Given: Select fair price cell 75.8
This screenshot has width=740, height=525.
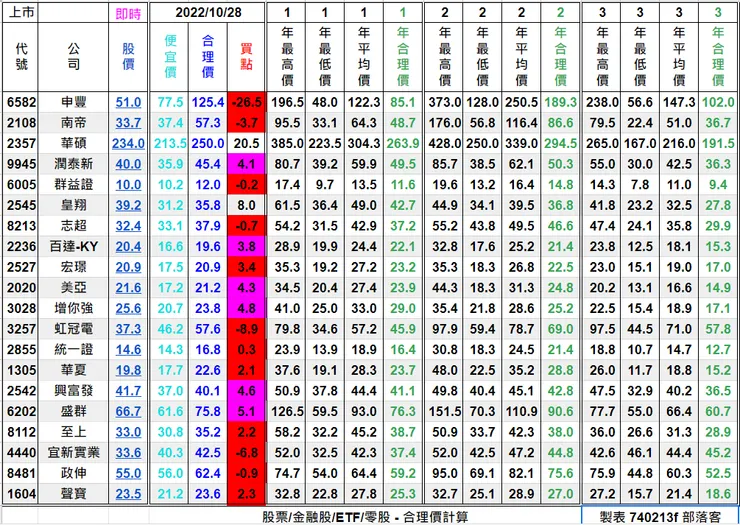Looking at the screenshot, I should click(208, 412).
